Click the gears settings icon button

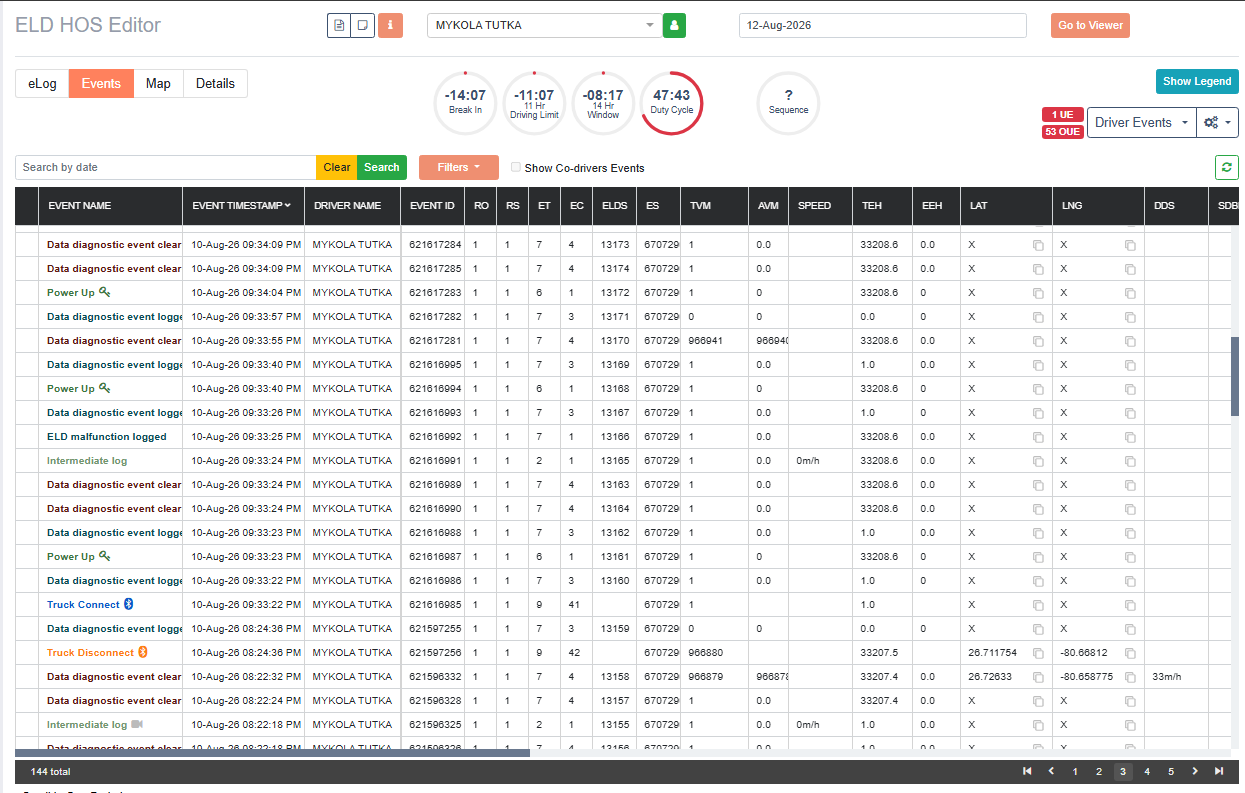1217,122
